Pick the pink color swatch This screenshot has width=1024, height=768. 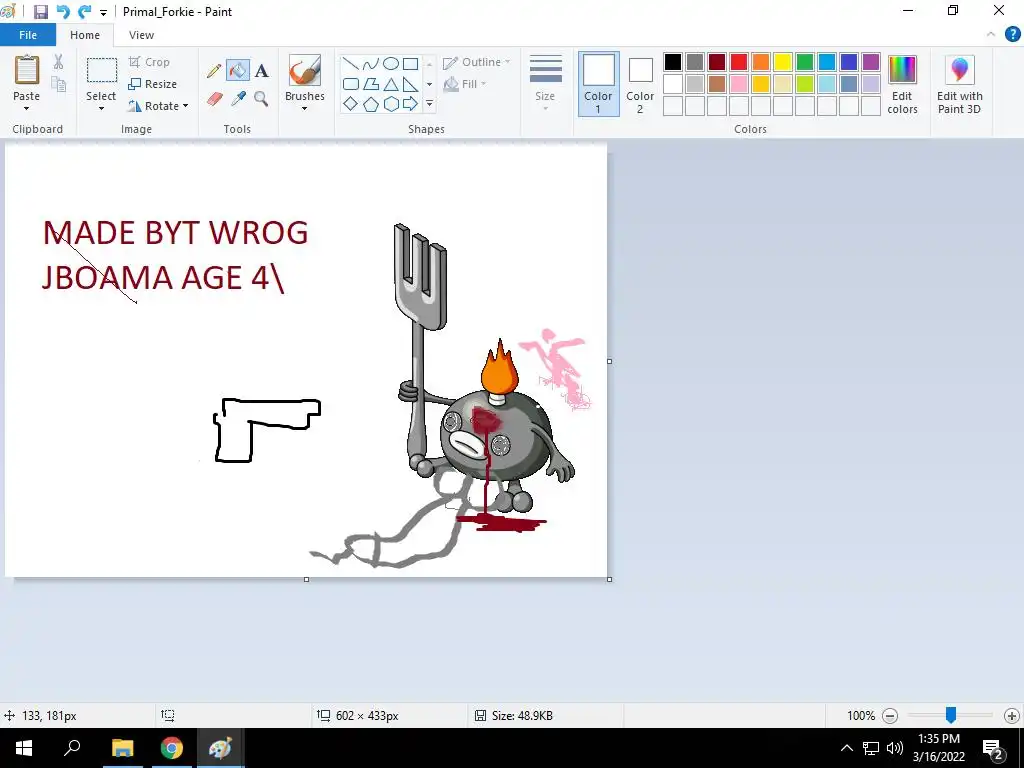click(739, 84)
